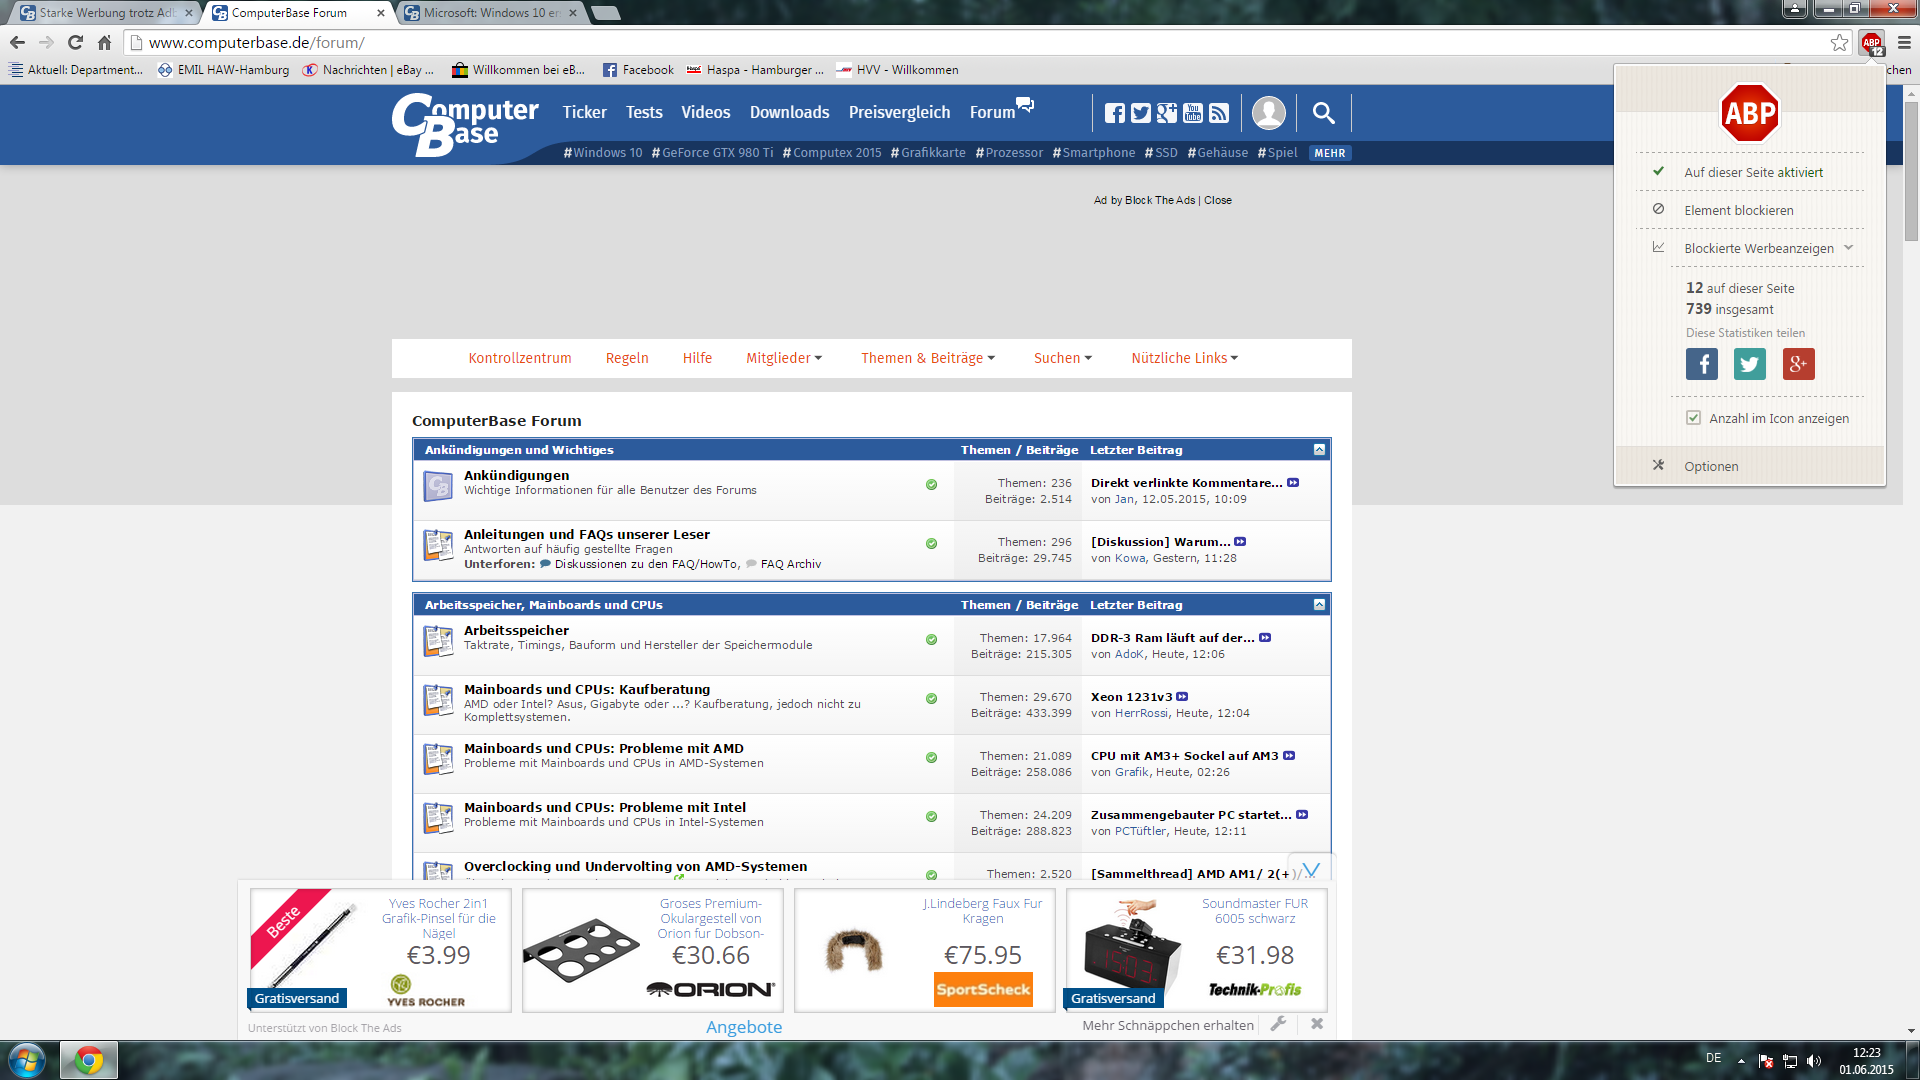This screenshot has width=1920, height=1080.
Task: Collapse the 'Ankündigungen und Wichtiges' category
Action: tap(1319, 450)
